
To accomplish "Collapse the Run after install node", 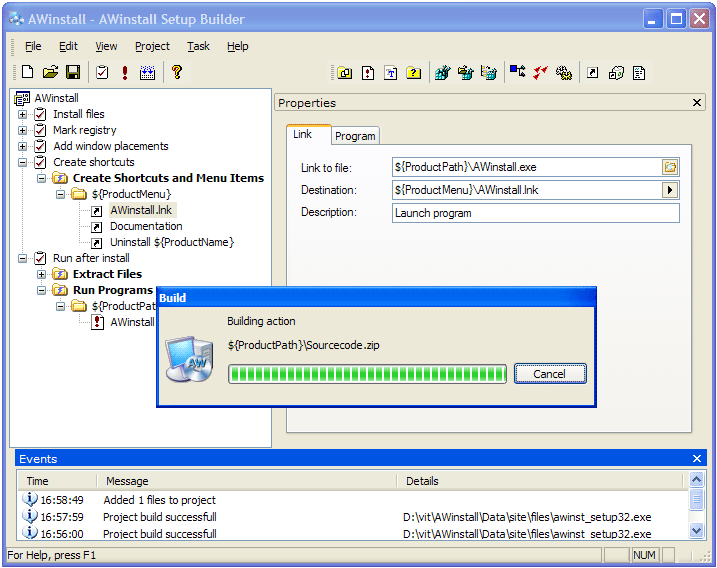I will 22,258.
